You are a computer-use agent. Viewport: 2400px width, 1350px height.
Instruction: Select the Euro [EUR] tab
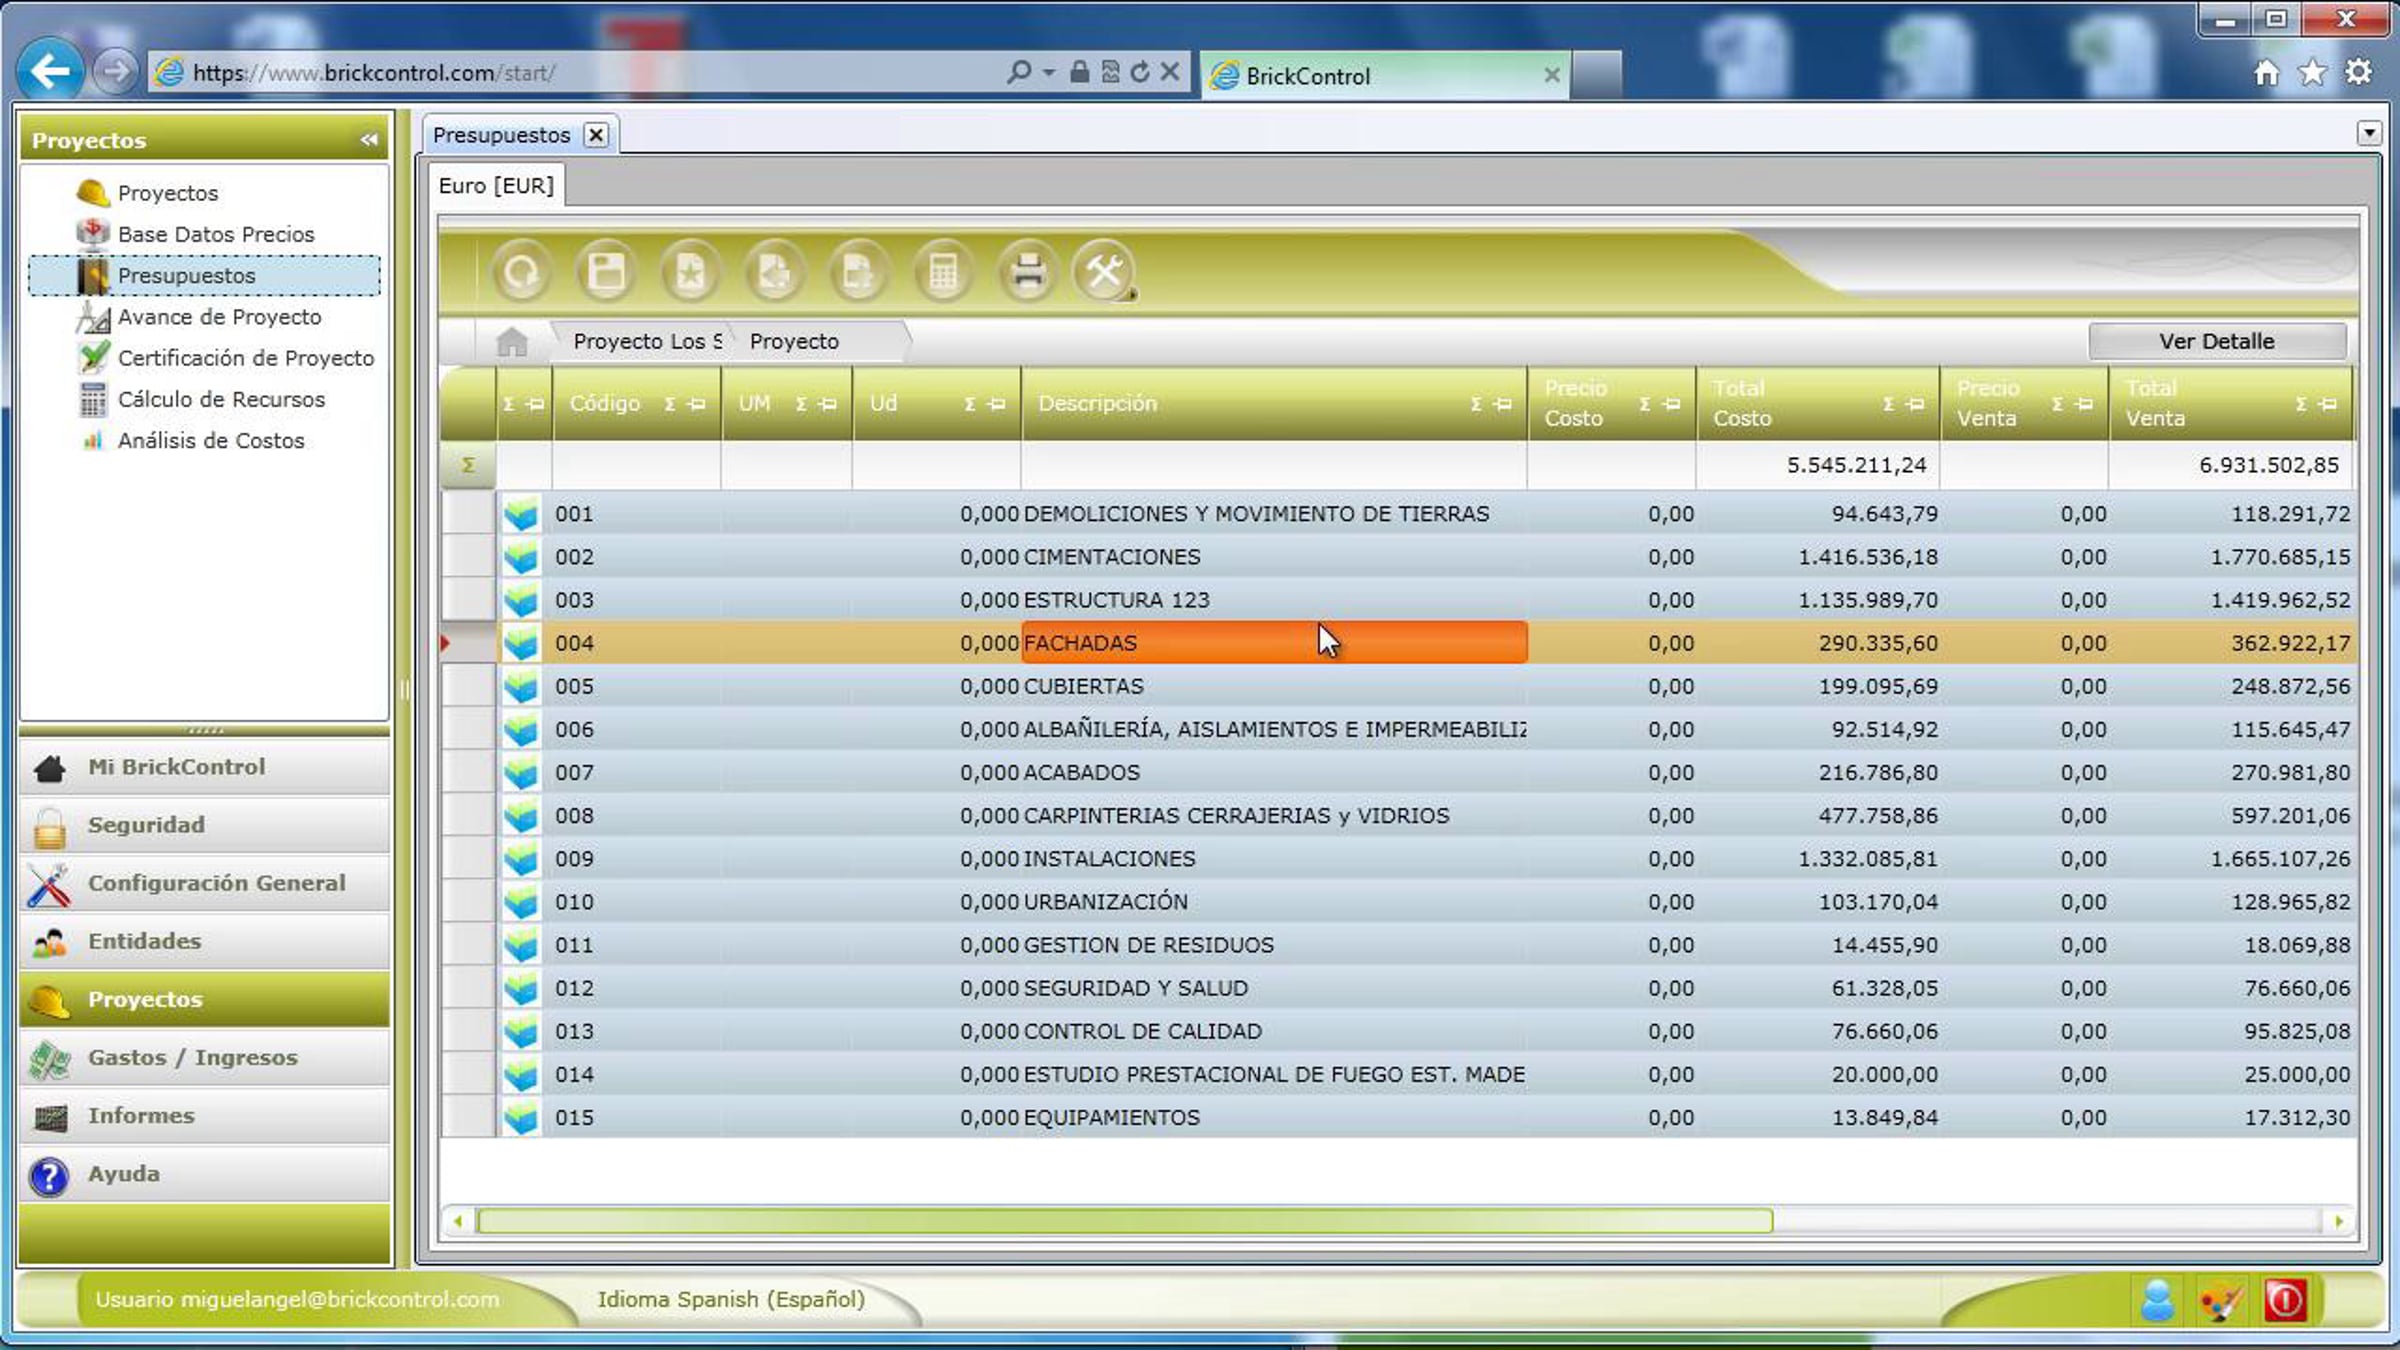click(x=496, y=186)
